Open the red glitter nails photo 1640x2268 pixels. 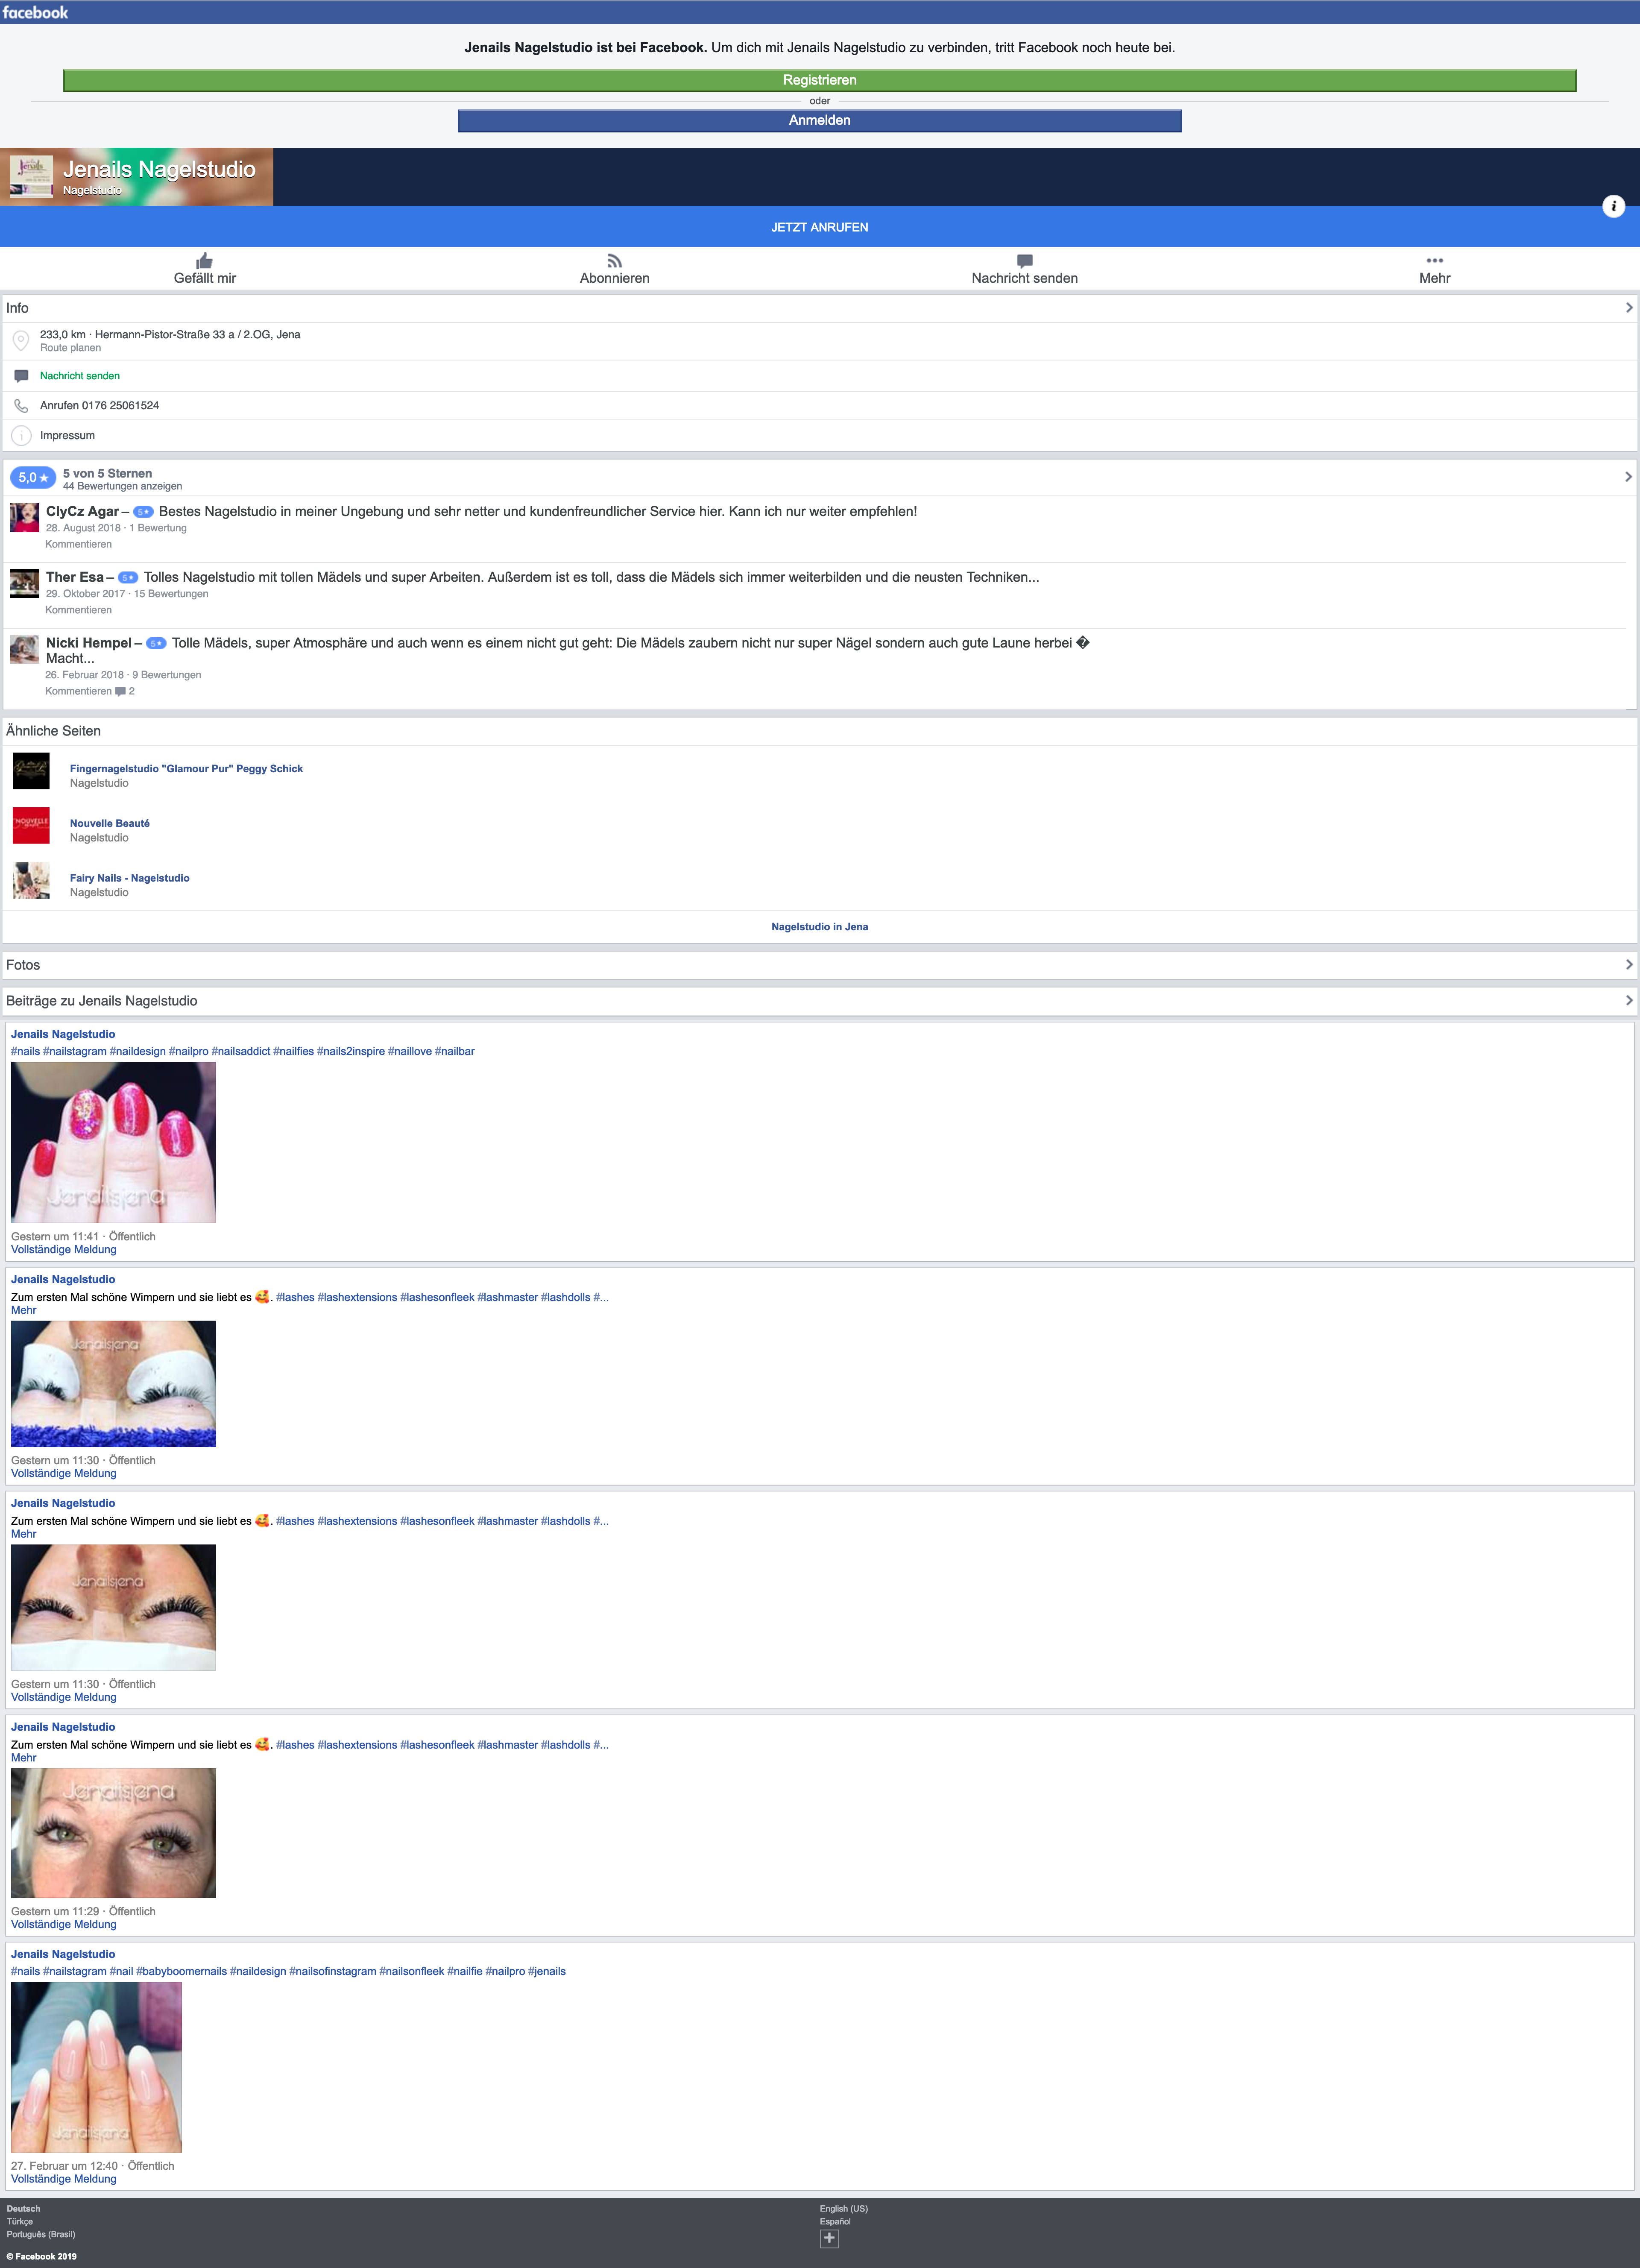pyautogui.click(x=113, y=1142)
